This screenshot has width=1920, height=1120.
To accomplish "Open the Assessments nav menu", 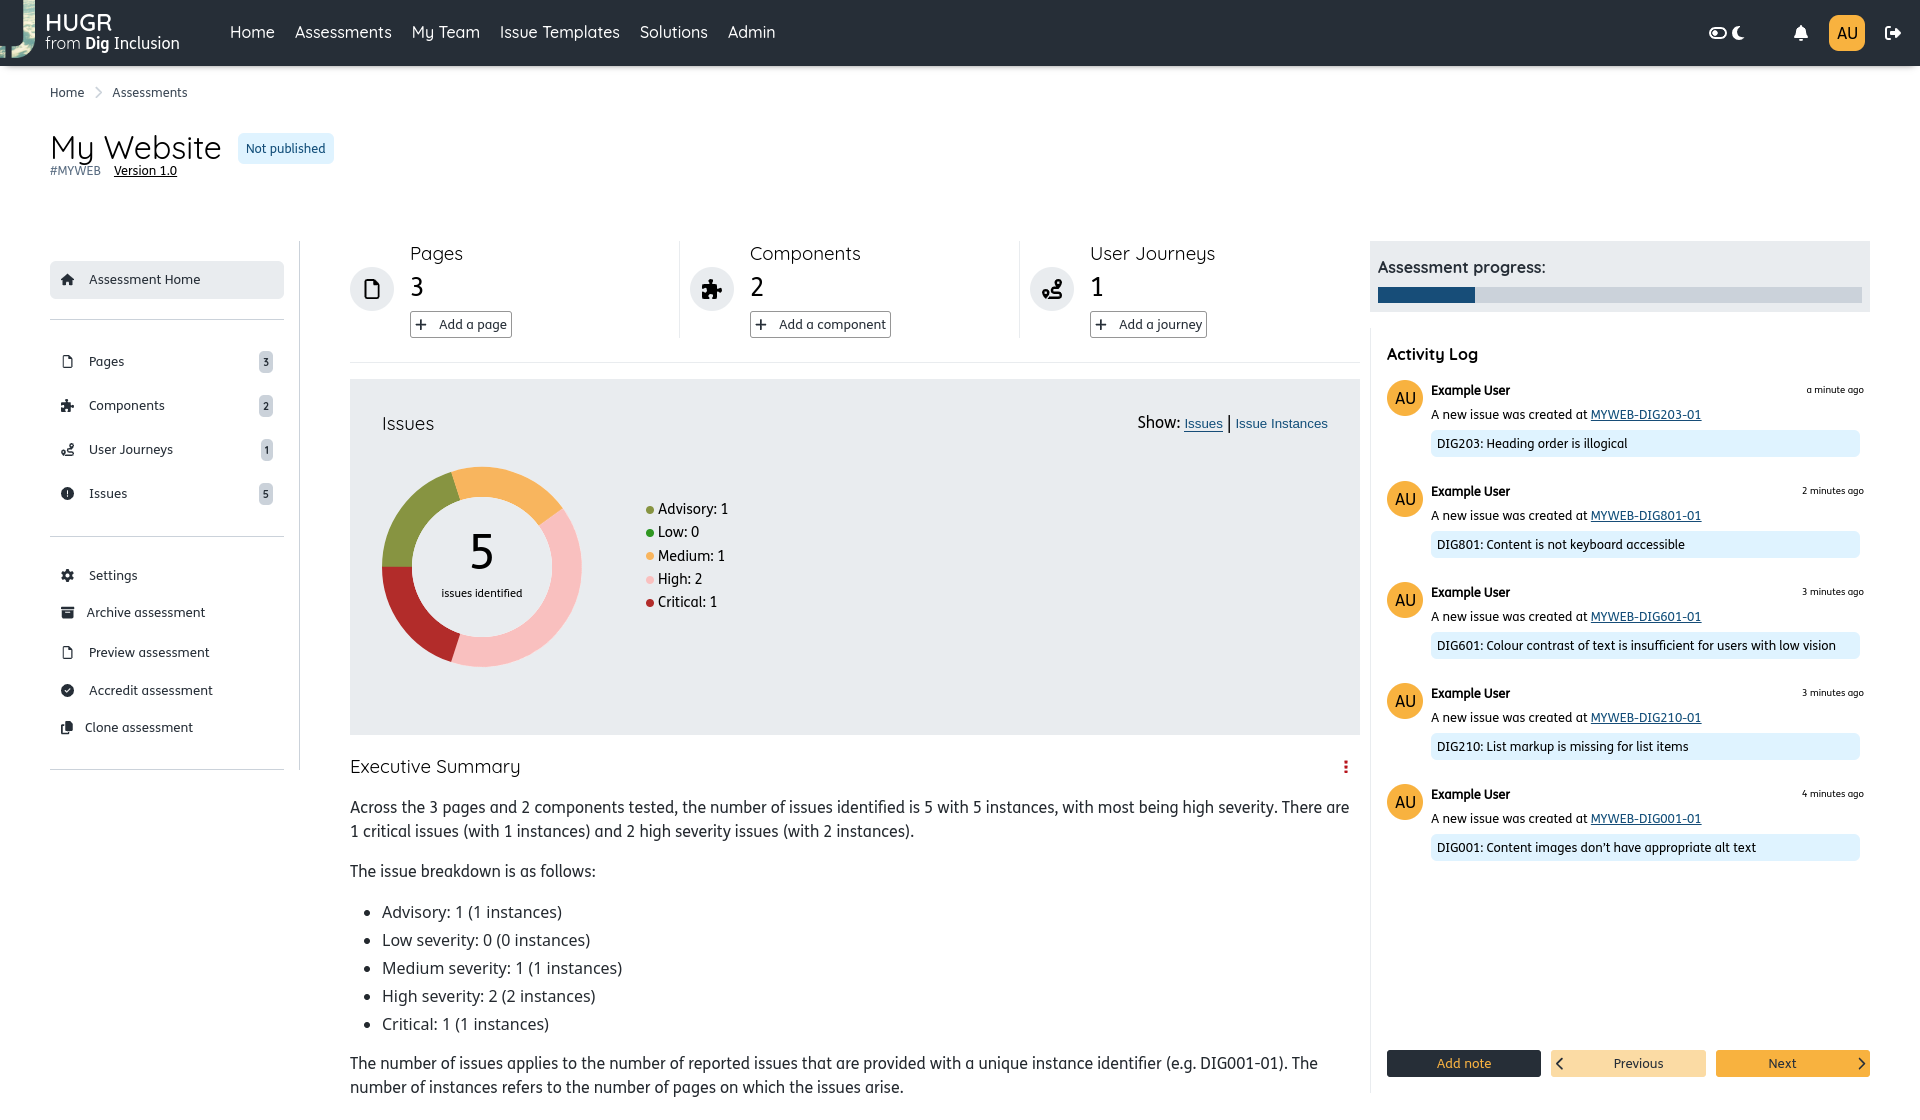I will click(x=343, y=32).
